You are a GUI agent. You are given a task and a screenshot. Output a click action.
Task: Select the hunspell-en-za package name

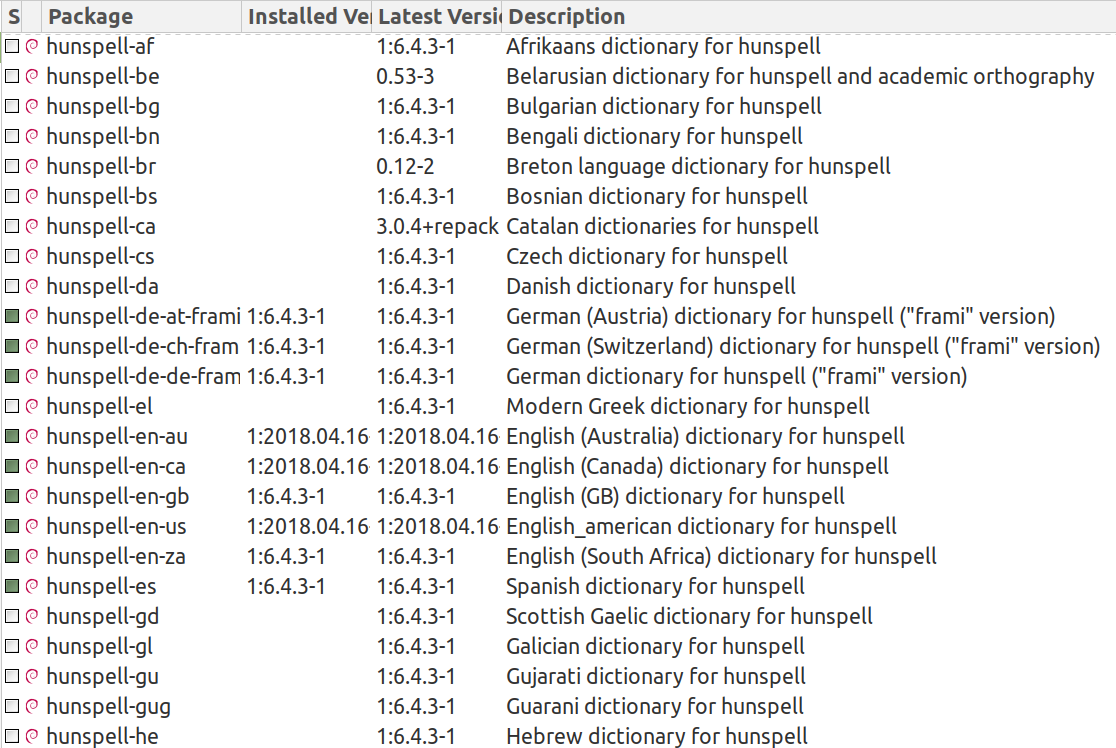coord(114,556)
